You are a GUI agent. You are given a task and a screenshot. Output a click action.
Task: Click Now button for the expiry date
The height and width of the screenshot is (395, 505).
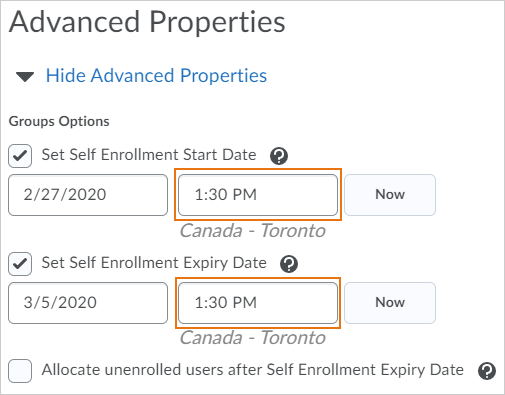click(x=390, y=303)
